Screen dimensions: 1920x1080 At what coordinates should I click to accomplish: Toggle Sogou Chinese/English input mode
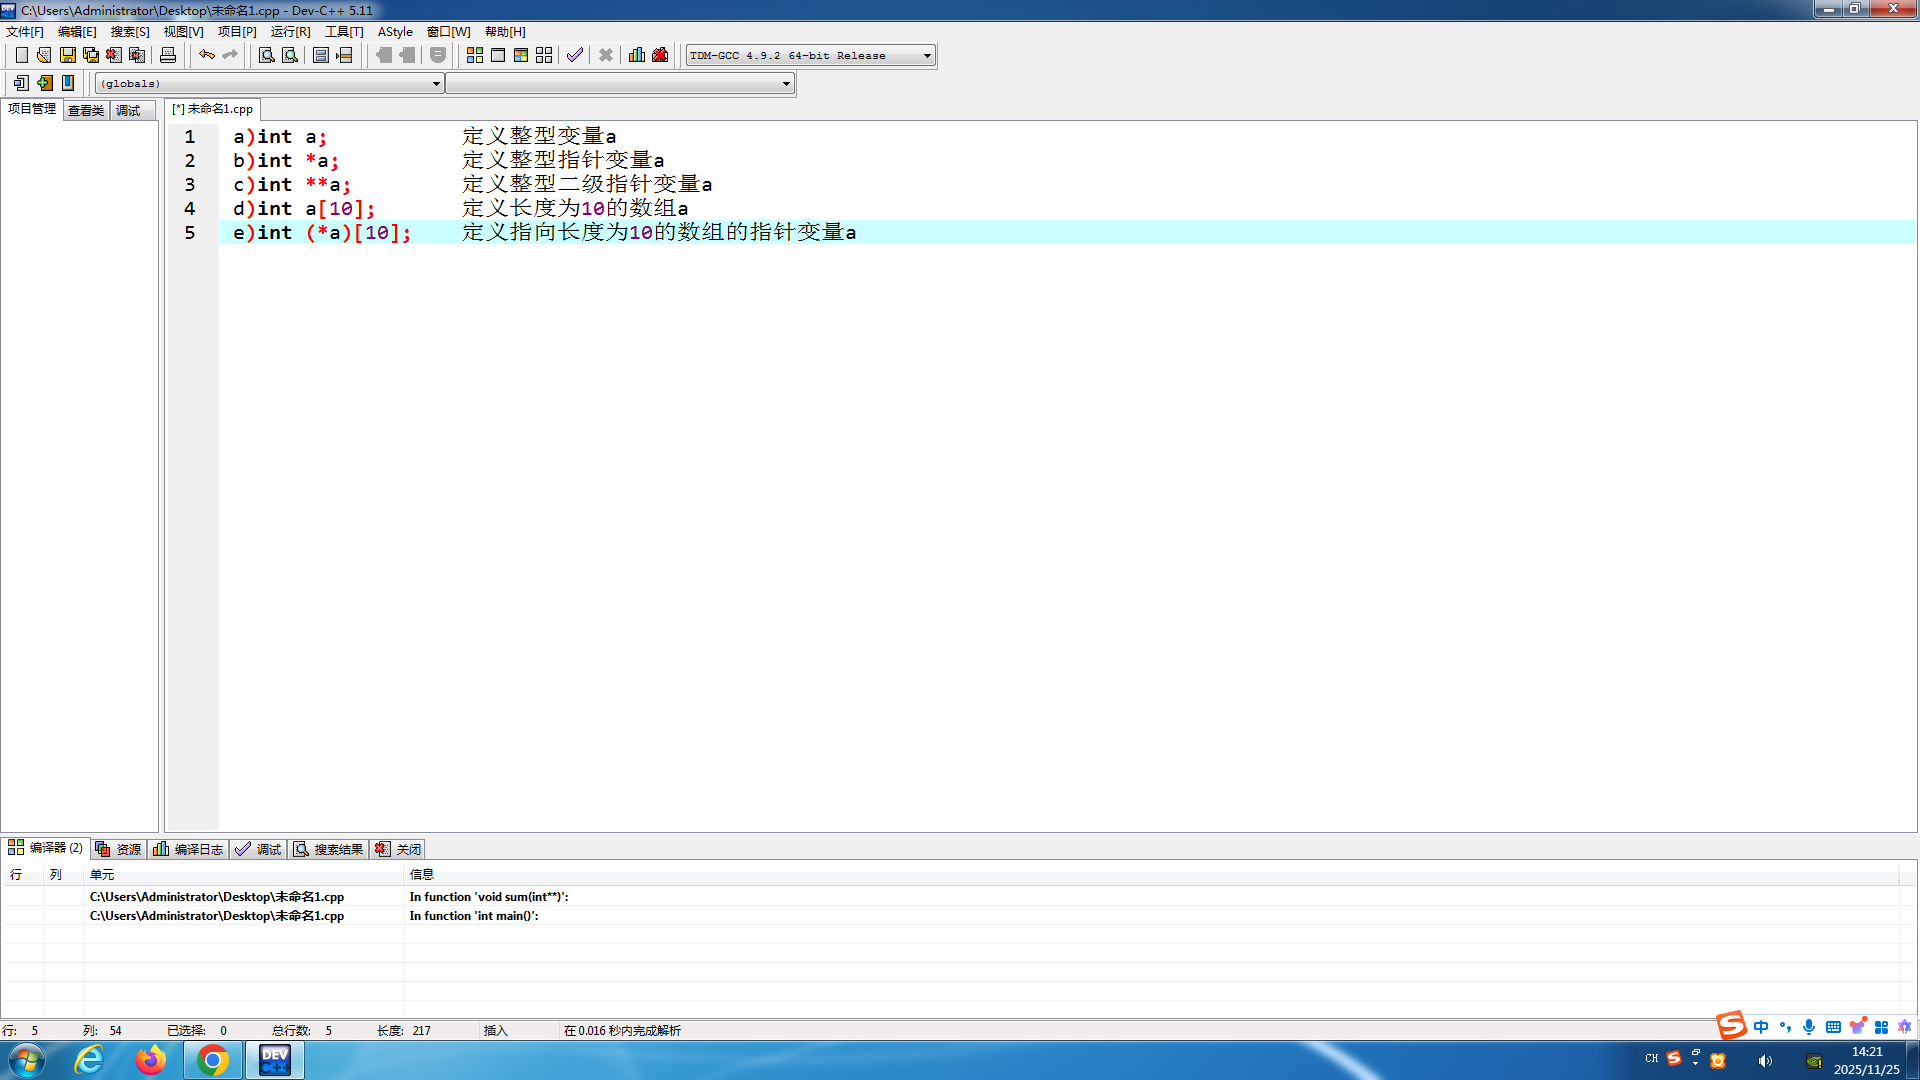click(x=1761, y=1027)
